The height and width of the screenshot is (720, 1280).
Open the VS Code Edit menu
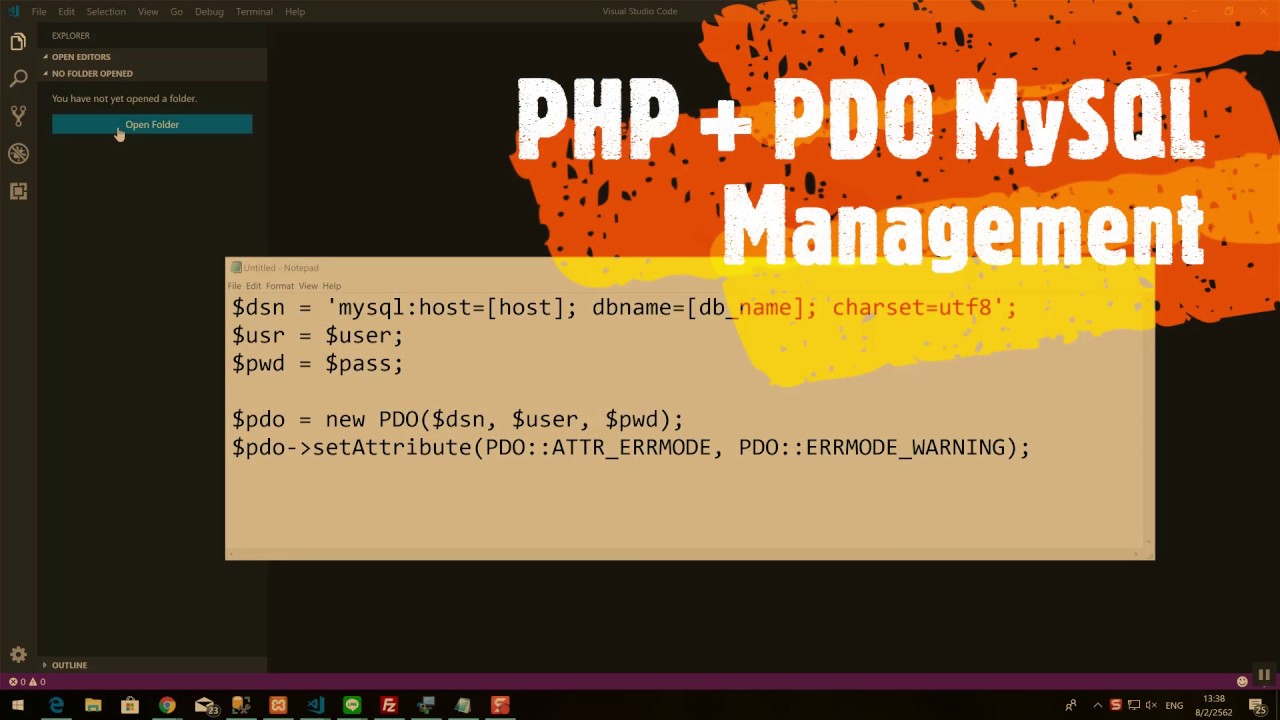tap(66, 11)
